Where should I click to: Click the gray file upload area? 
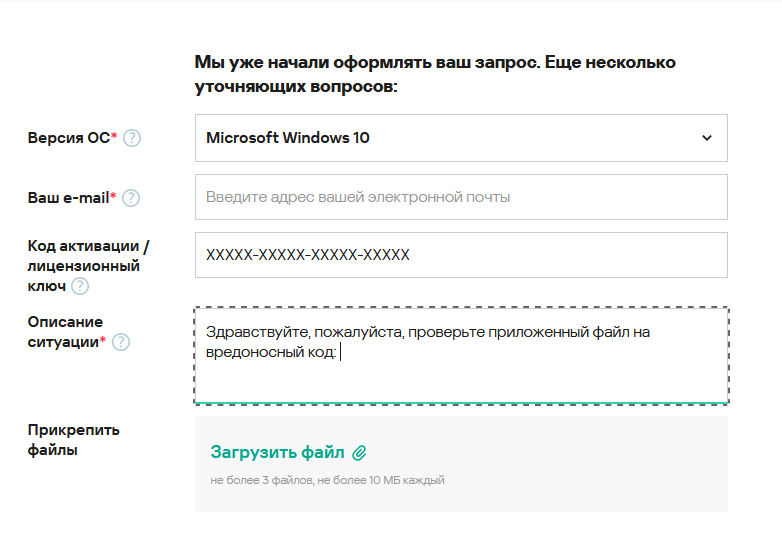[461, 464]
